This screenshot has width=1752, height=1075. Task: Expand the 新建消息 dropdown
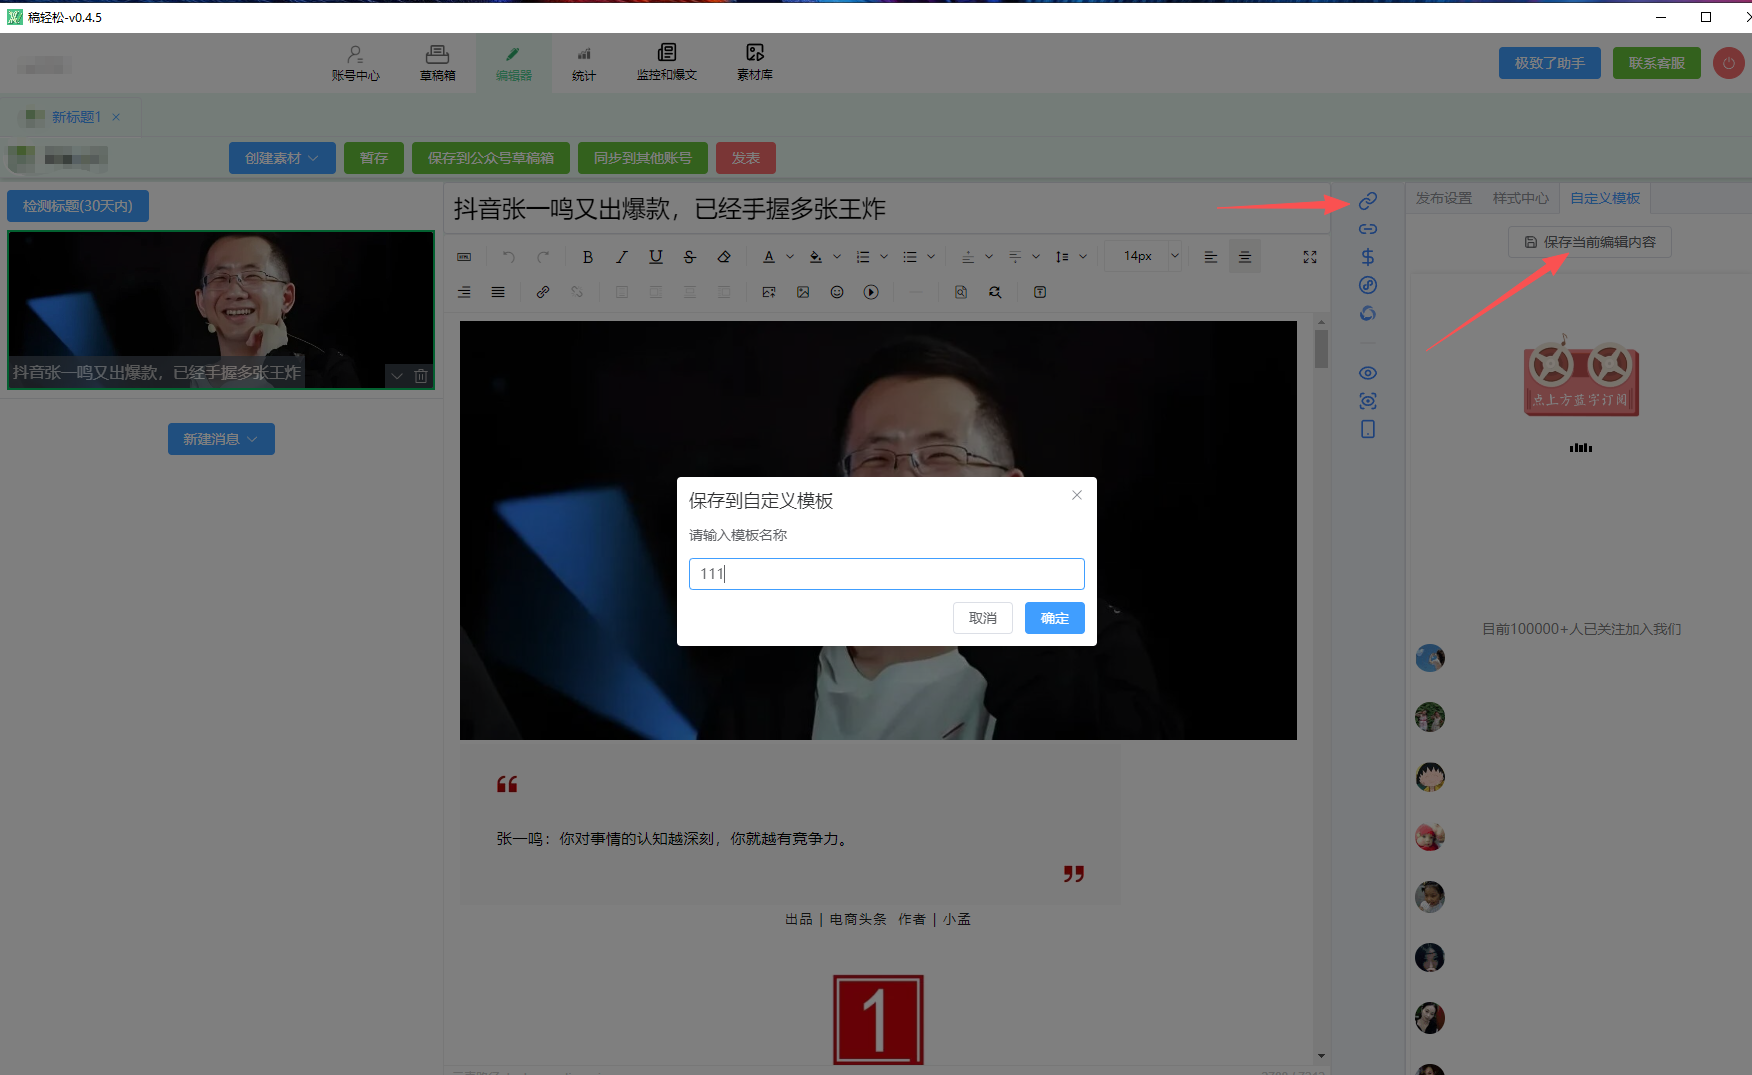(221, 439)
